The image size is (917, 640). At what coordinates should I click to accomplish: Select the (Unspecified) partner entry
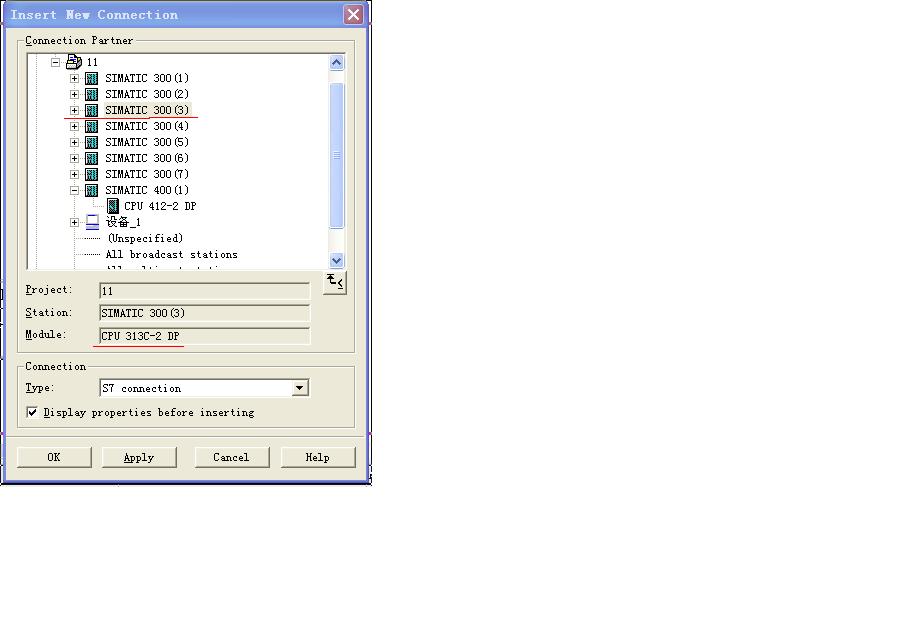click(146, 238)
